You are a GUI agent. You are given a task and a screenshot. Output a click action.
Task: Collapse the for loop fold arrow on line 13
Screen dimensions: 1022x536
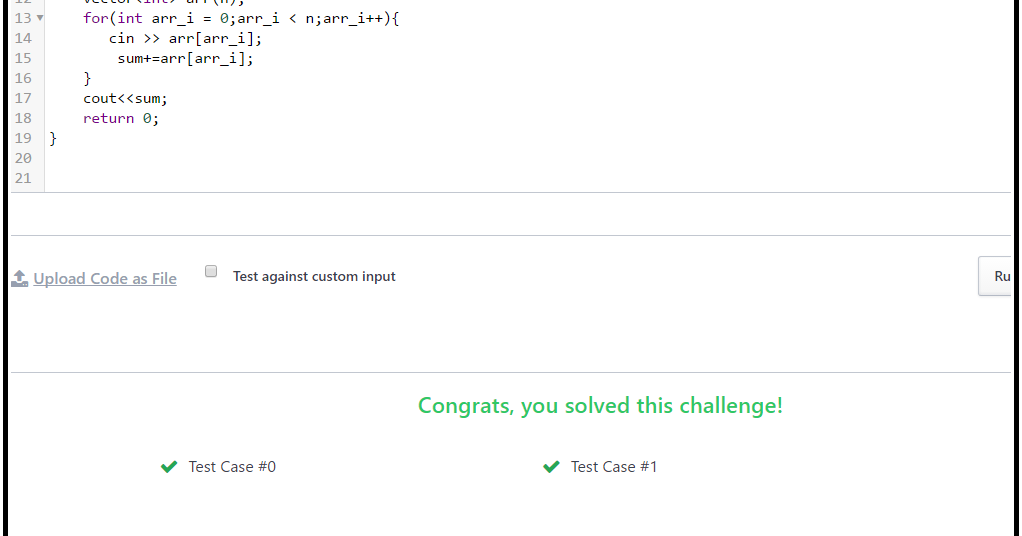tap(40, 18)
